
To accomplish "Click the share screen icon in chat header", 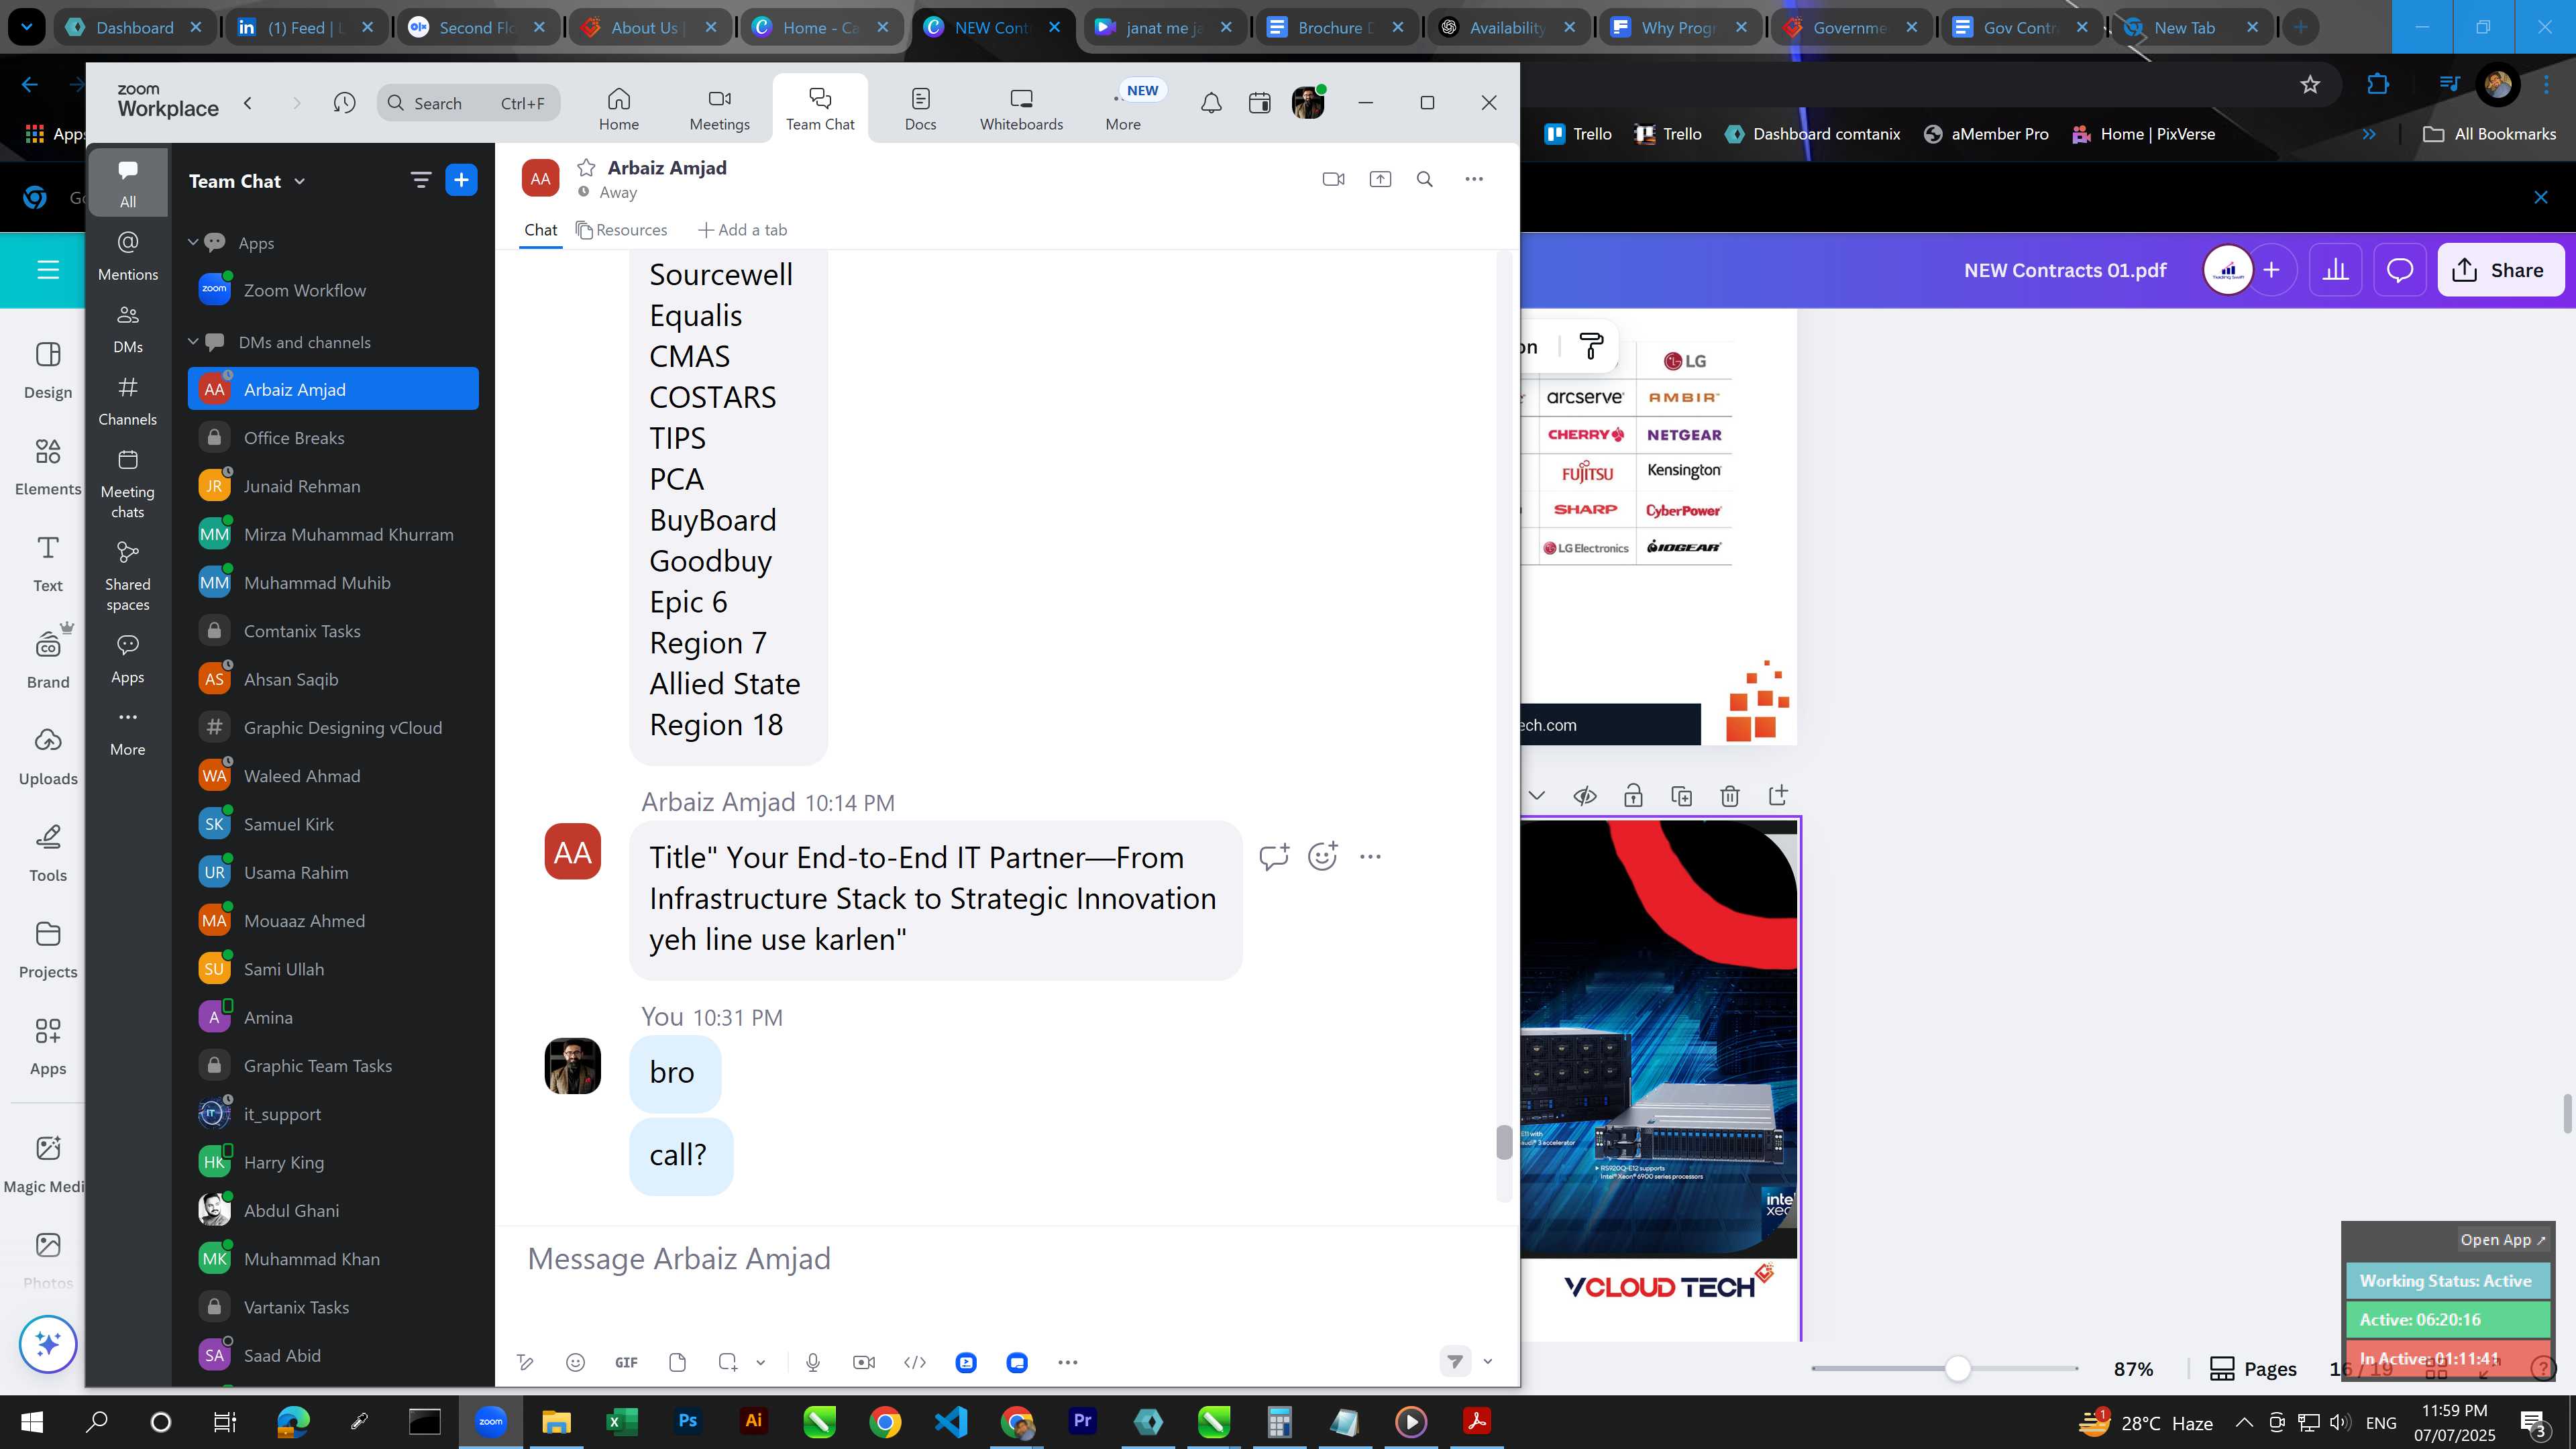I will point(1380,179).
